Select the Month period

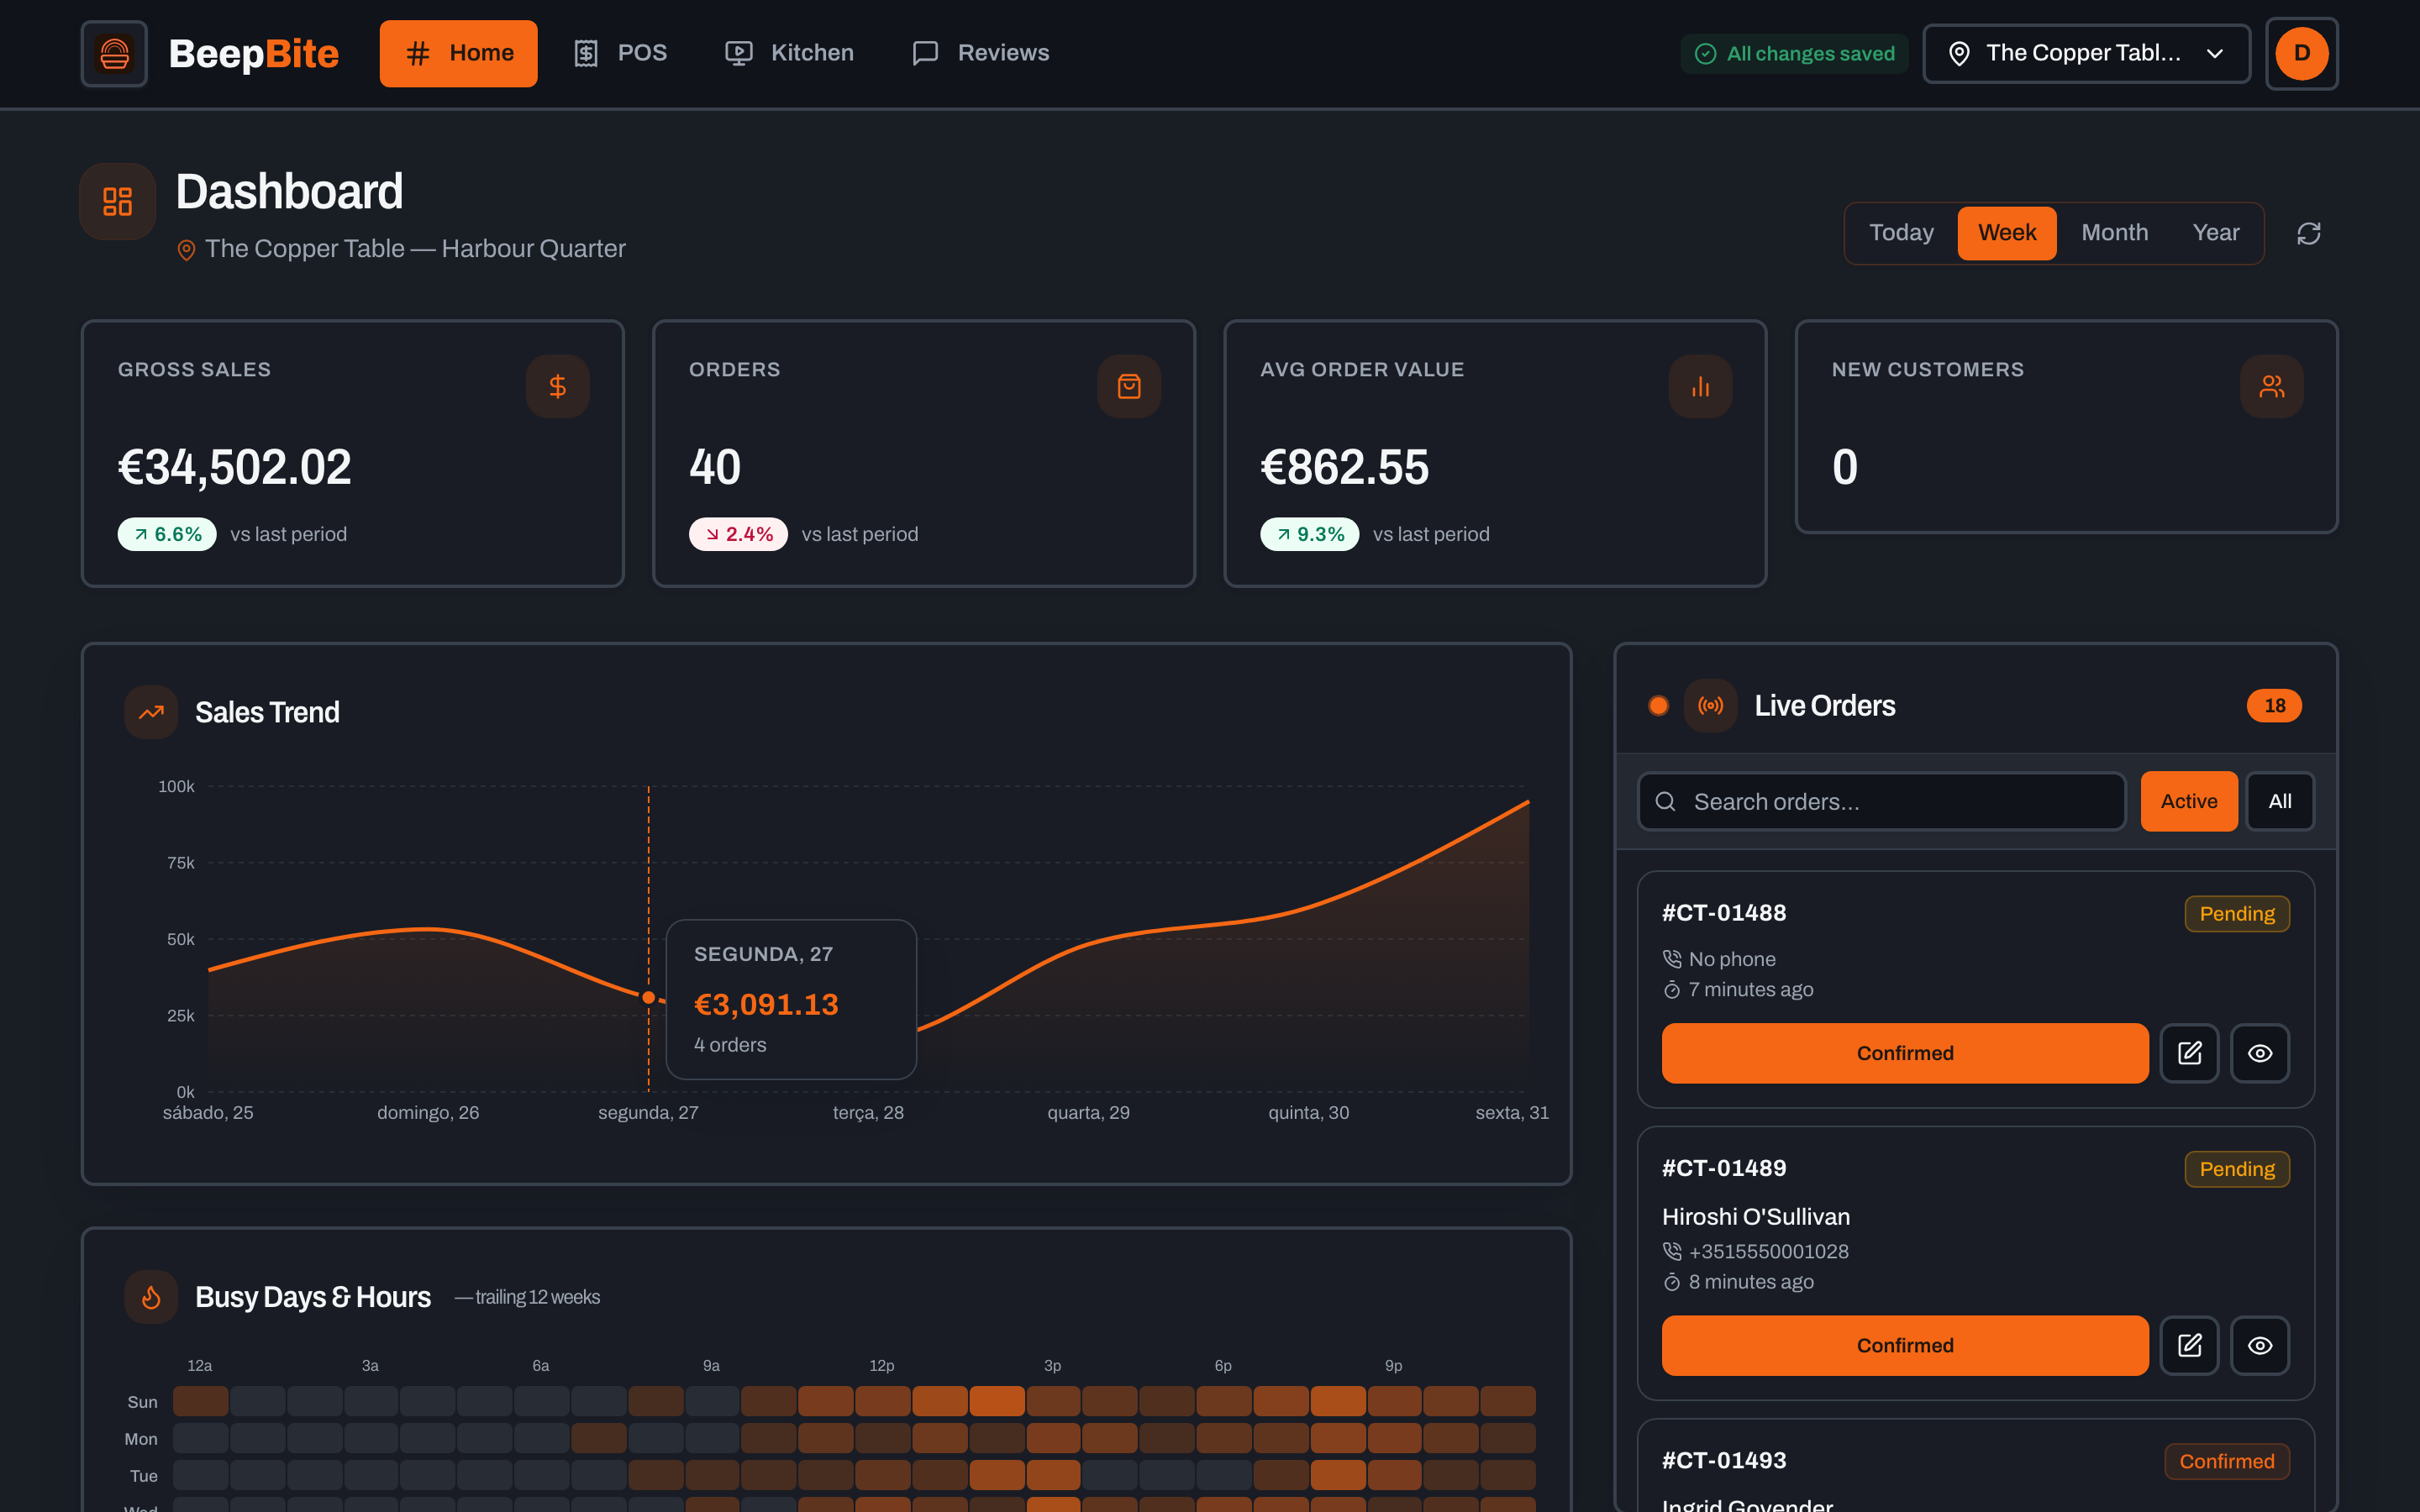2114,233
